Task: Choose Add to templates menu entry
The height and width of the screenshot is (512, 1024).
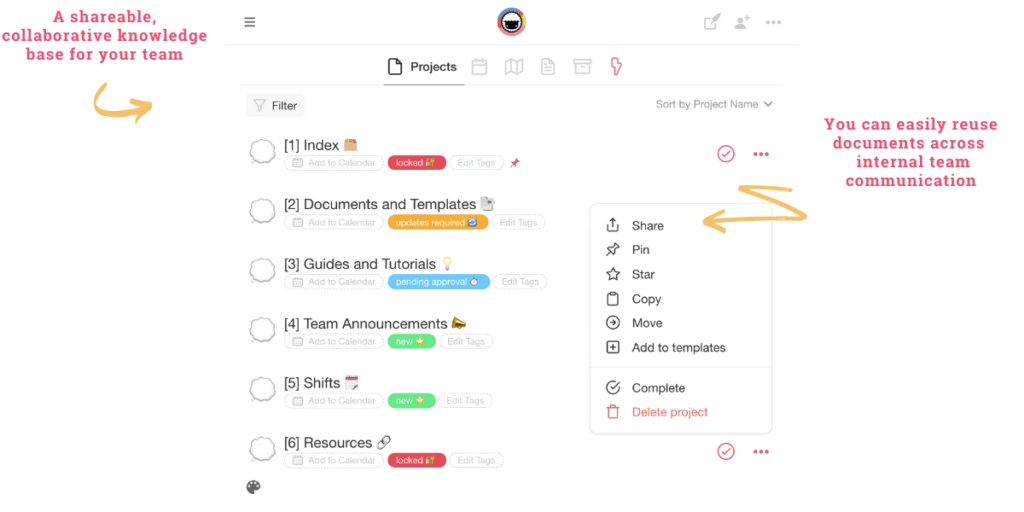Action: (678, 348)
